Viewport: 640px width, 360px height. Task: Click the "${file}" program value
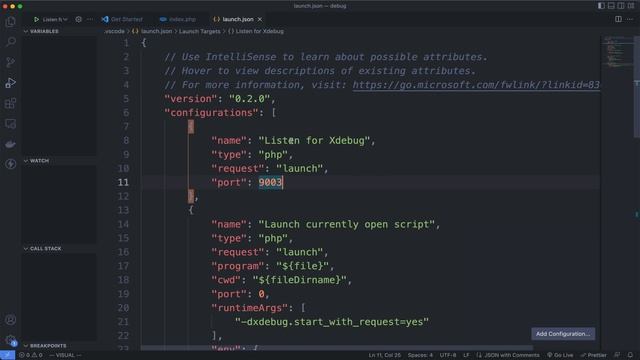302,266
